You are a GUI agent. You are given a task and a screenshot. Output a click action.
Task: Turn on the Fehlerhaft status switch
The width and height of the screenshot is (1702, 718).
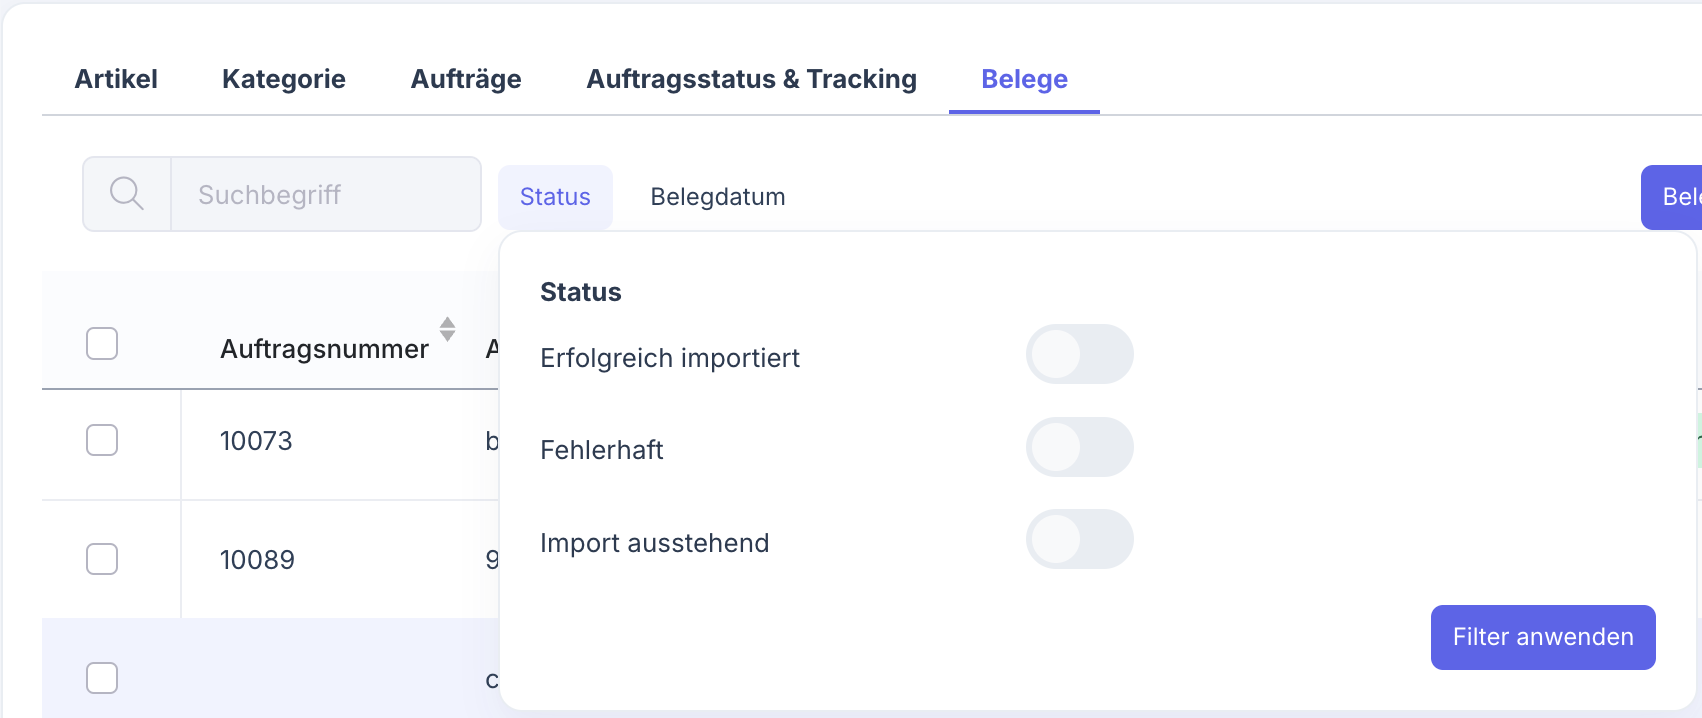coord(1080,447)
